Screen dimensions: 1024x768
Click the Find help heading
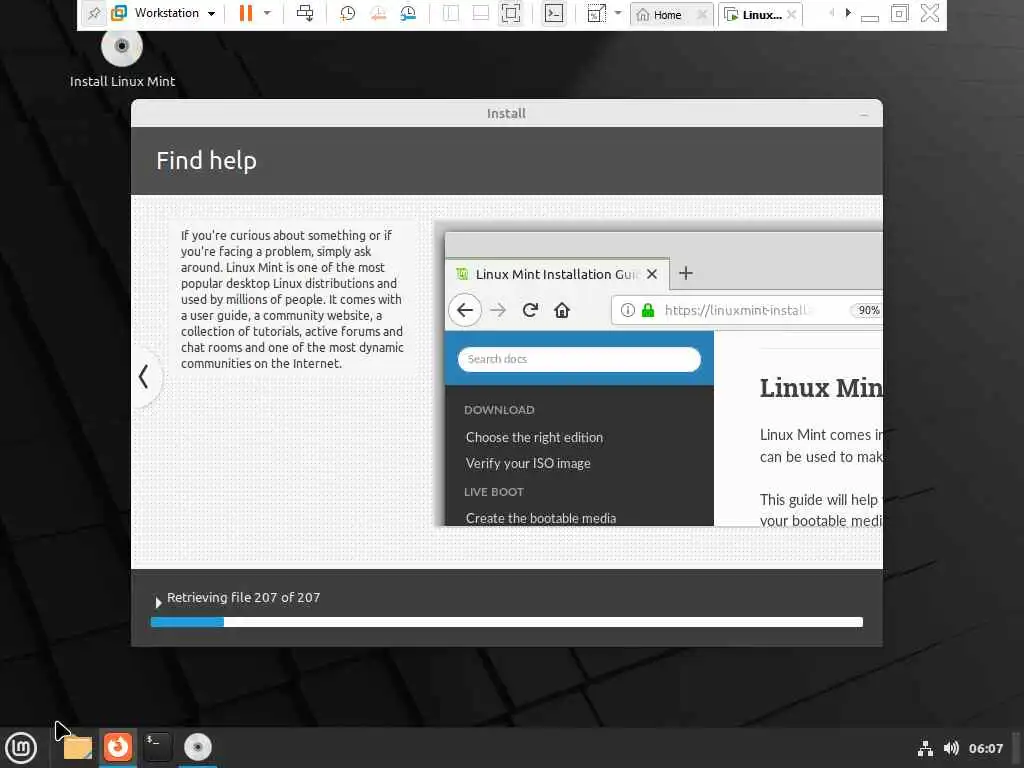click(206, 161)
